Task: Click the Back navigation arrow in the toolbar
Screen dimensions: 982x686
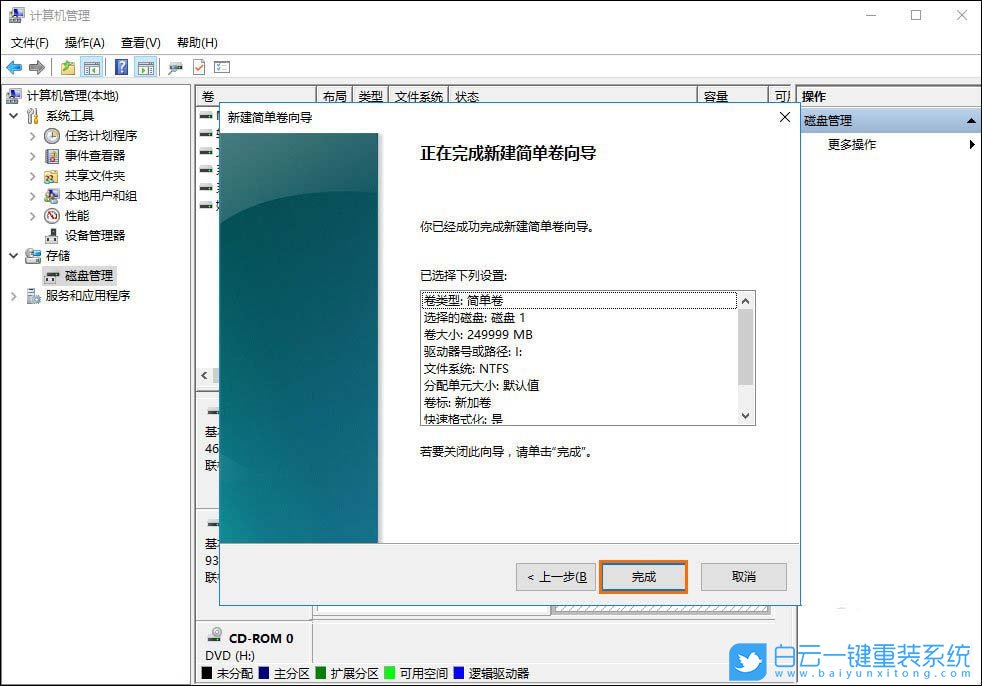Action: point(14,67)
